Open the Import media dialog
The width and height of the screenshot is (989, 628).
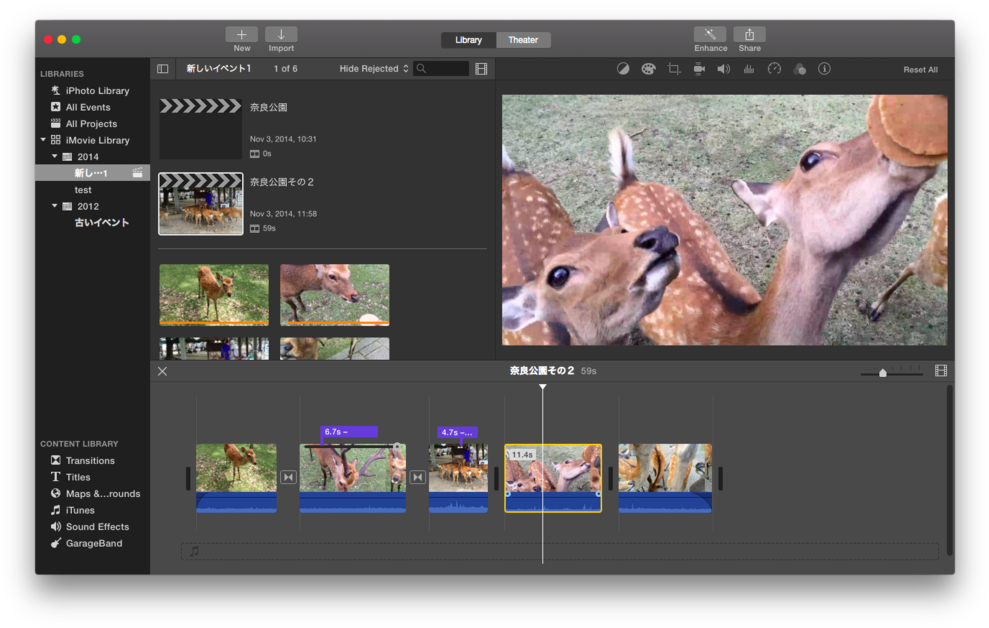pyautogui.click(x=281, y=38)
